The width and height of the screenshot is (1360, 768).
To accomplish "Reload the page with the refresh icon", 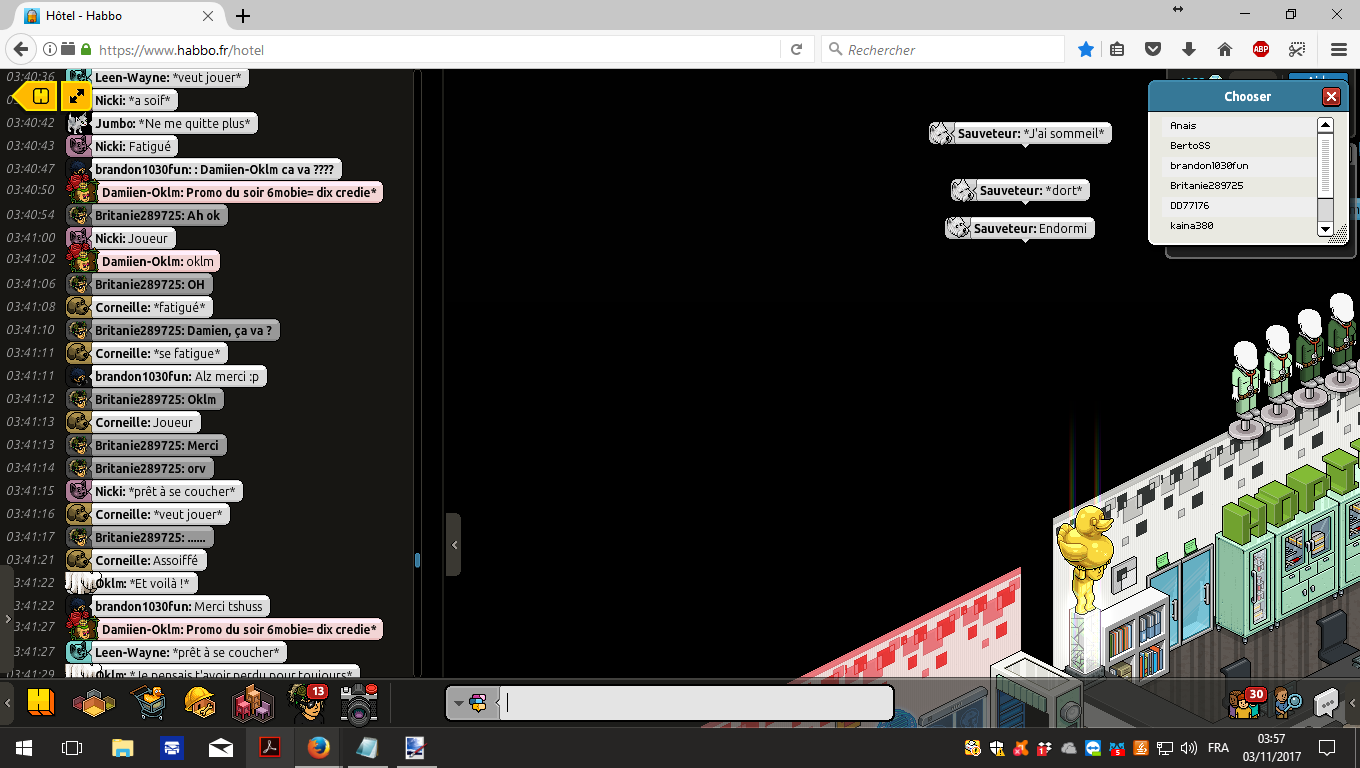I will click(797, 49).
